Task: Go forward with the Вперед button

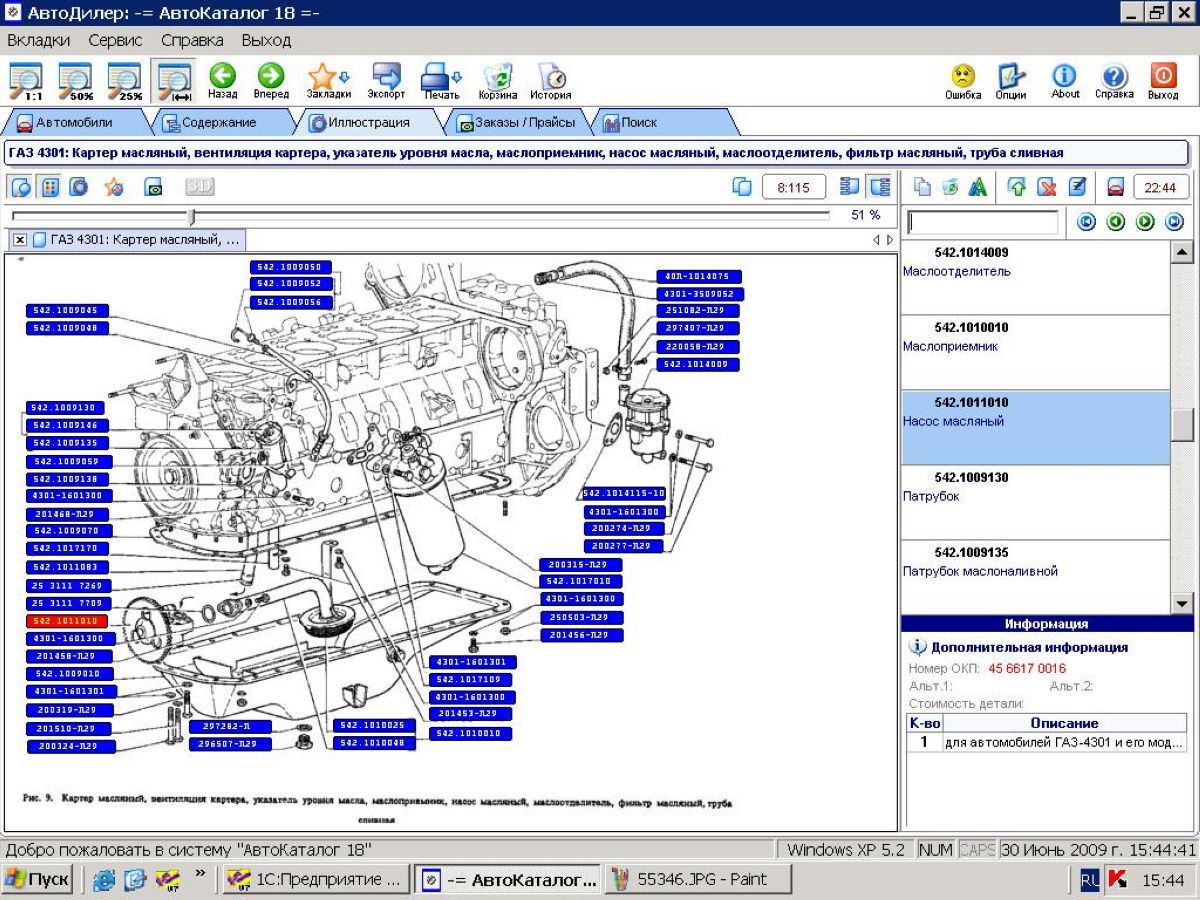Action: pos(271,81)
